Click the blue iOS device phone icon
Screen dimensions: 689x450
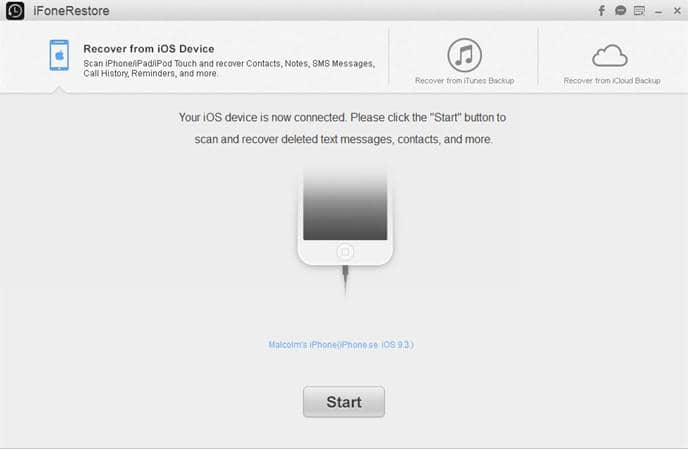click(x=59, y=55)
